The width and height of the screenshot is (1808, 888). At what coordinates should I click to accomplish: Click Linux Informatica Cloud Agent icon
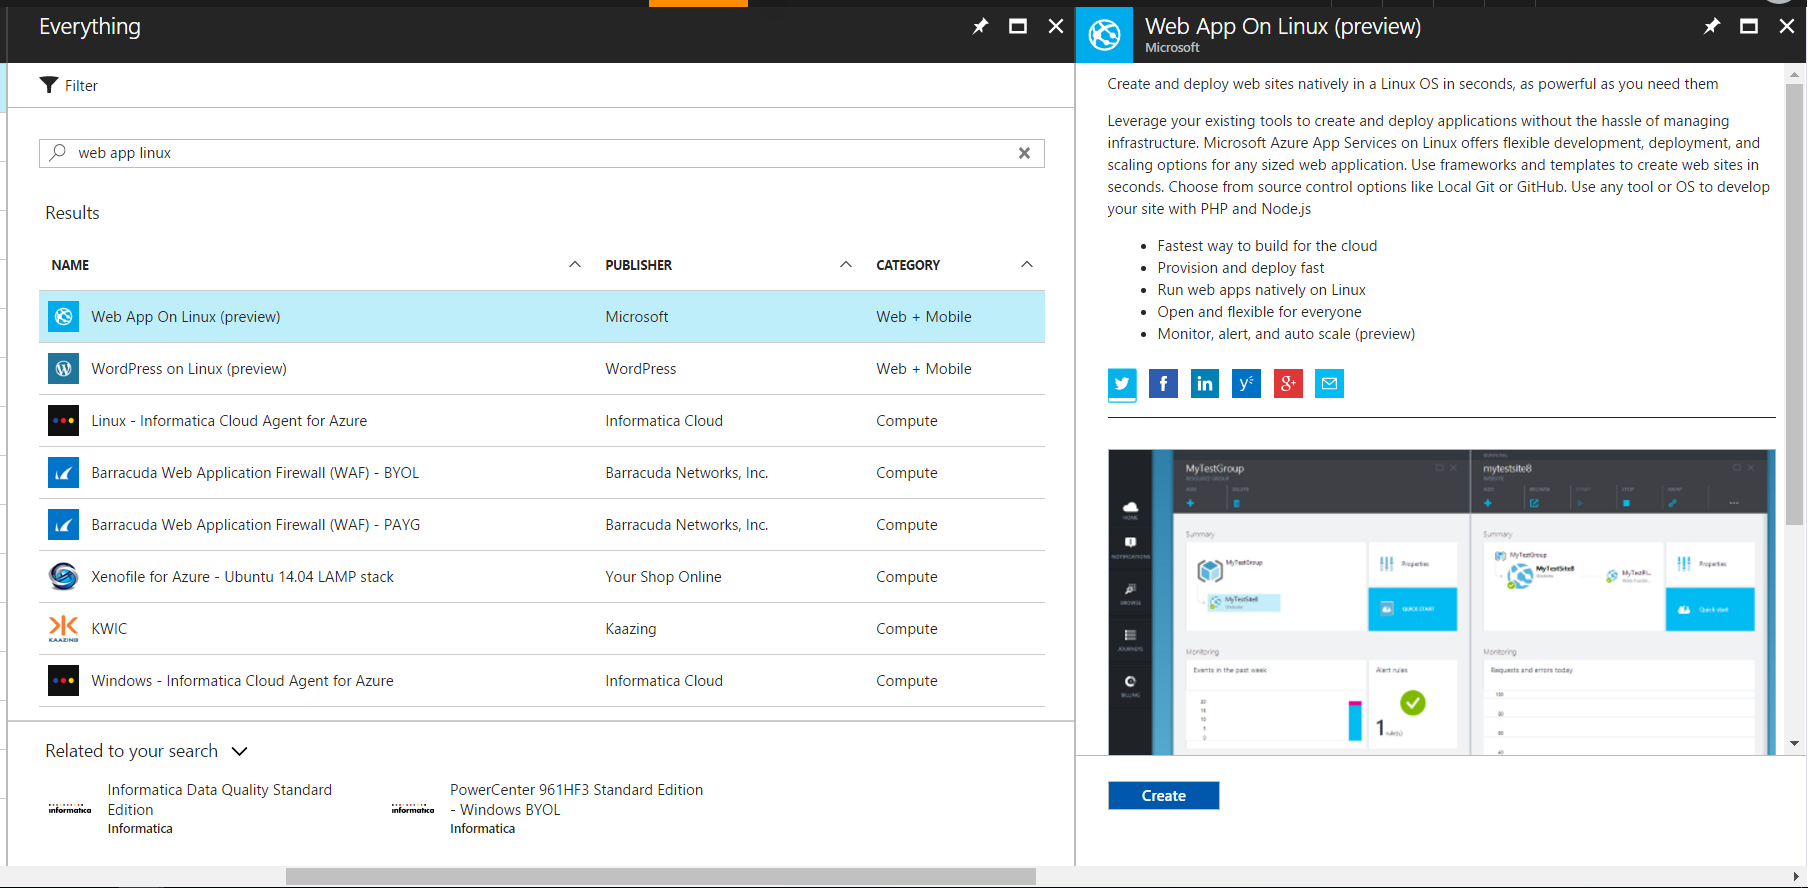point(63,421)
